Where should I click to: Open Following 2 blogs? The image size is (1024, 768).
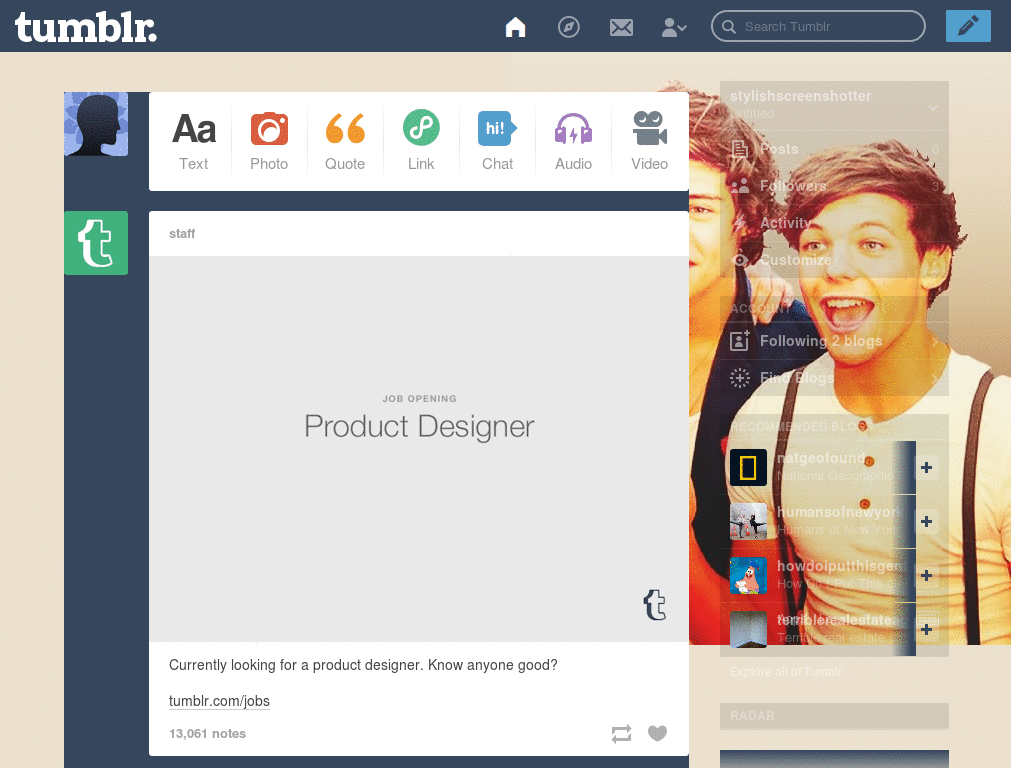(834, 341)
